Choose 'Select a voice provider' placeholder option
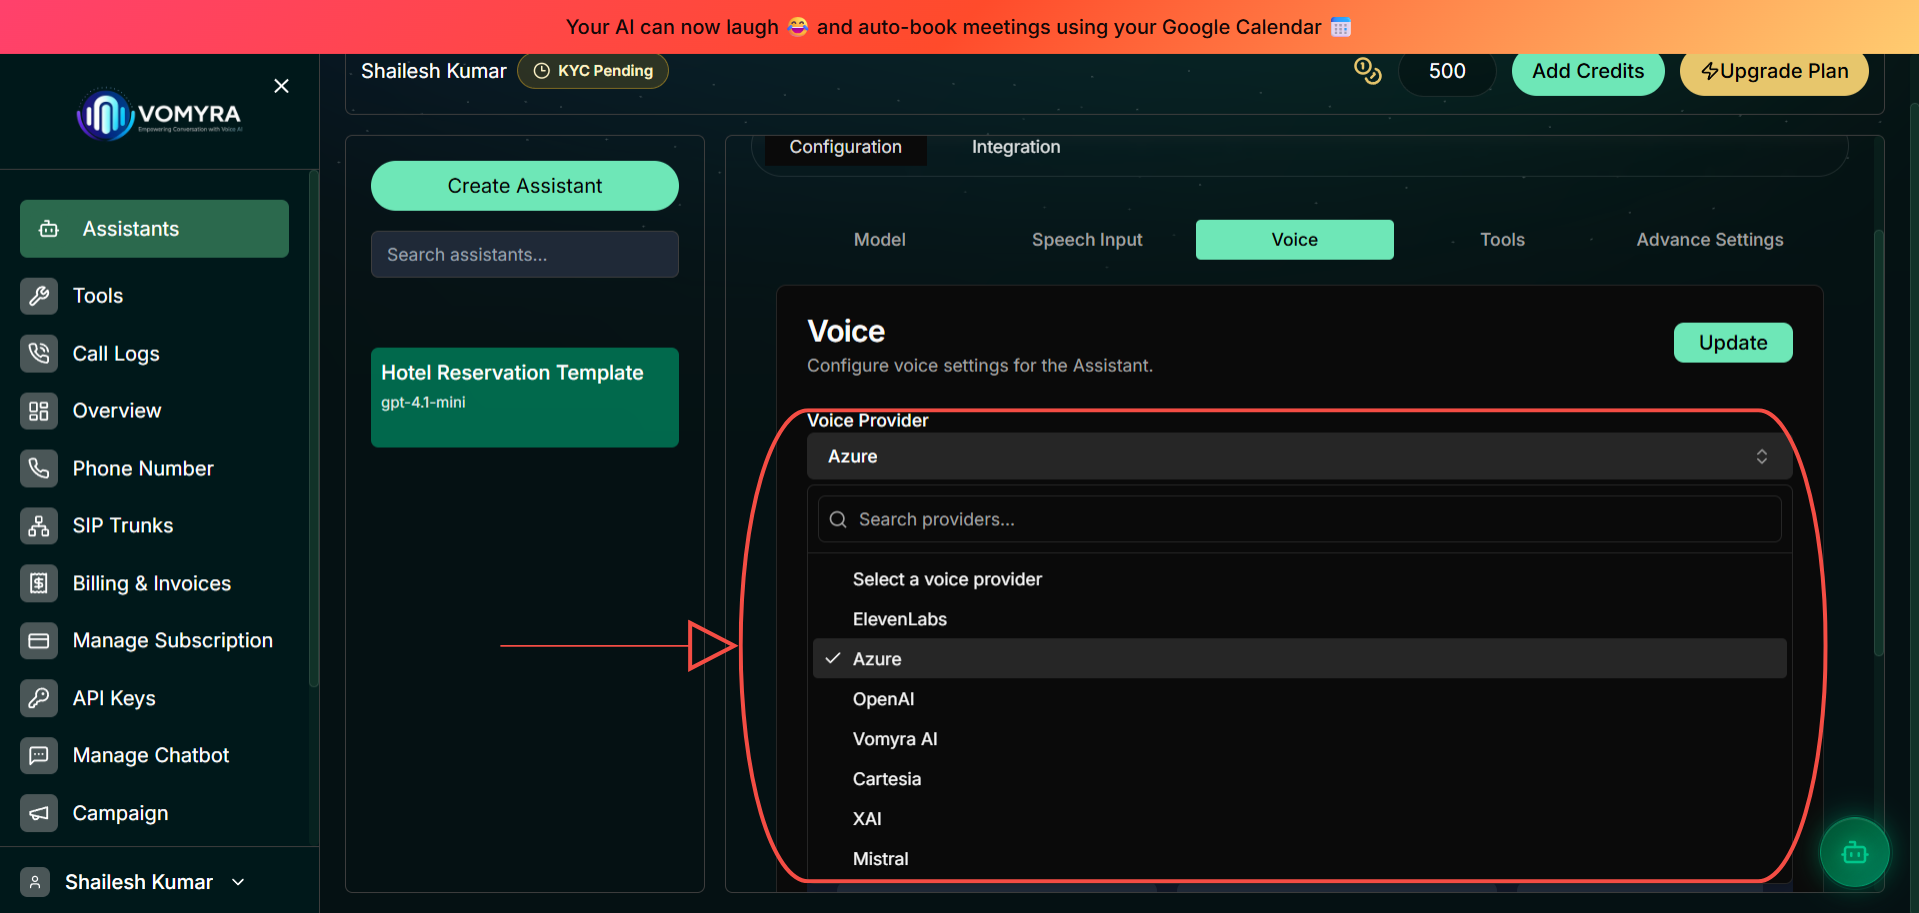The image size is (1919, 913). (x=1299, y=579)
